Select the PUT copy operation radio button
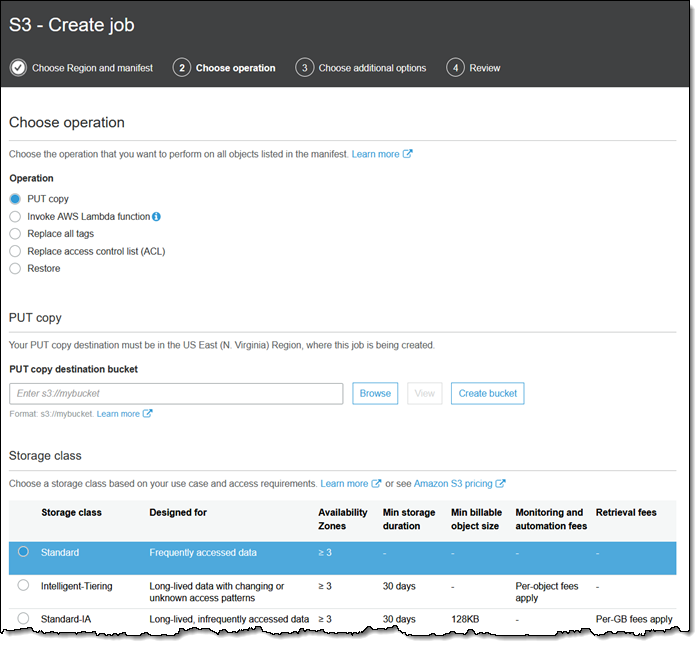This screenshot has width=700, height=646. coord(15,199)
